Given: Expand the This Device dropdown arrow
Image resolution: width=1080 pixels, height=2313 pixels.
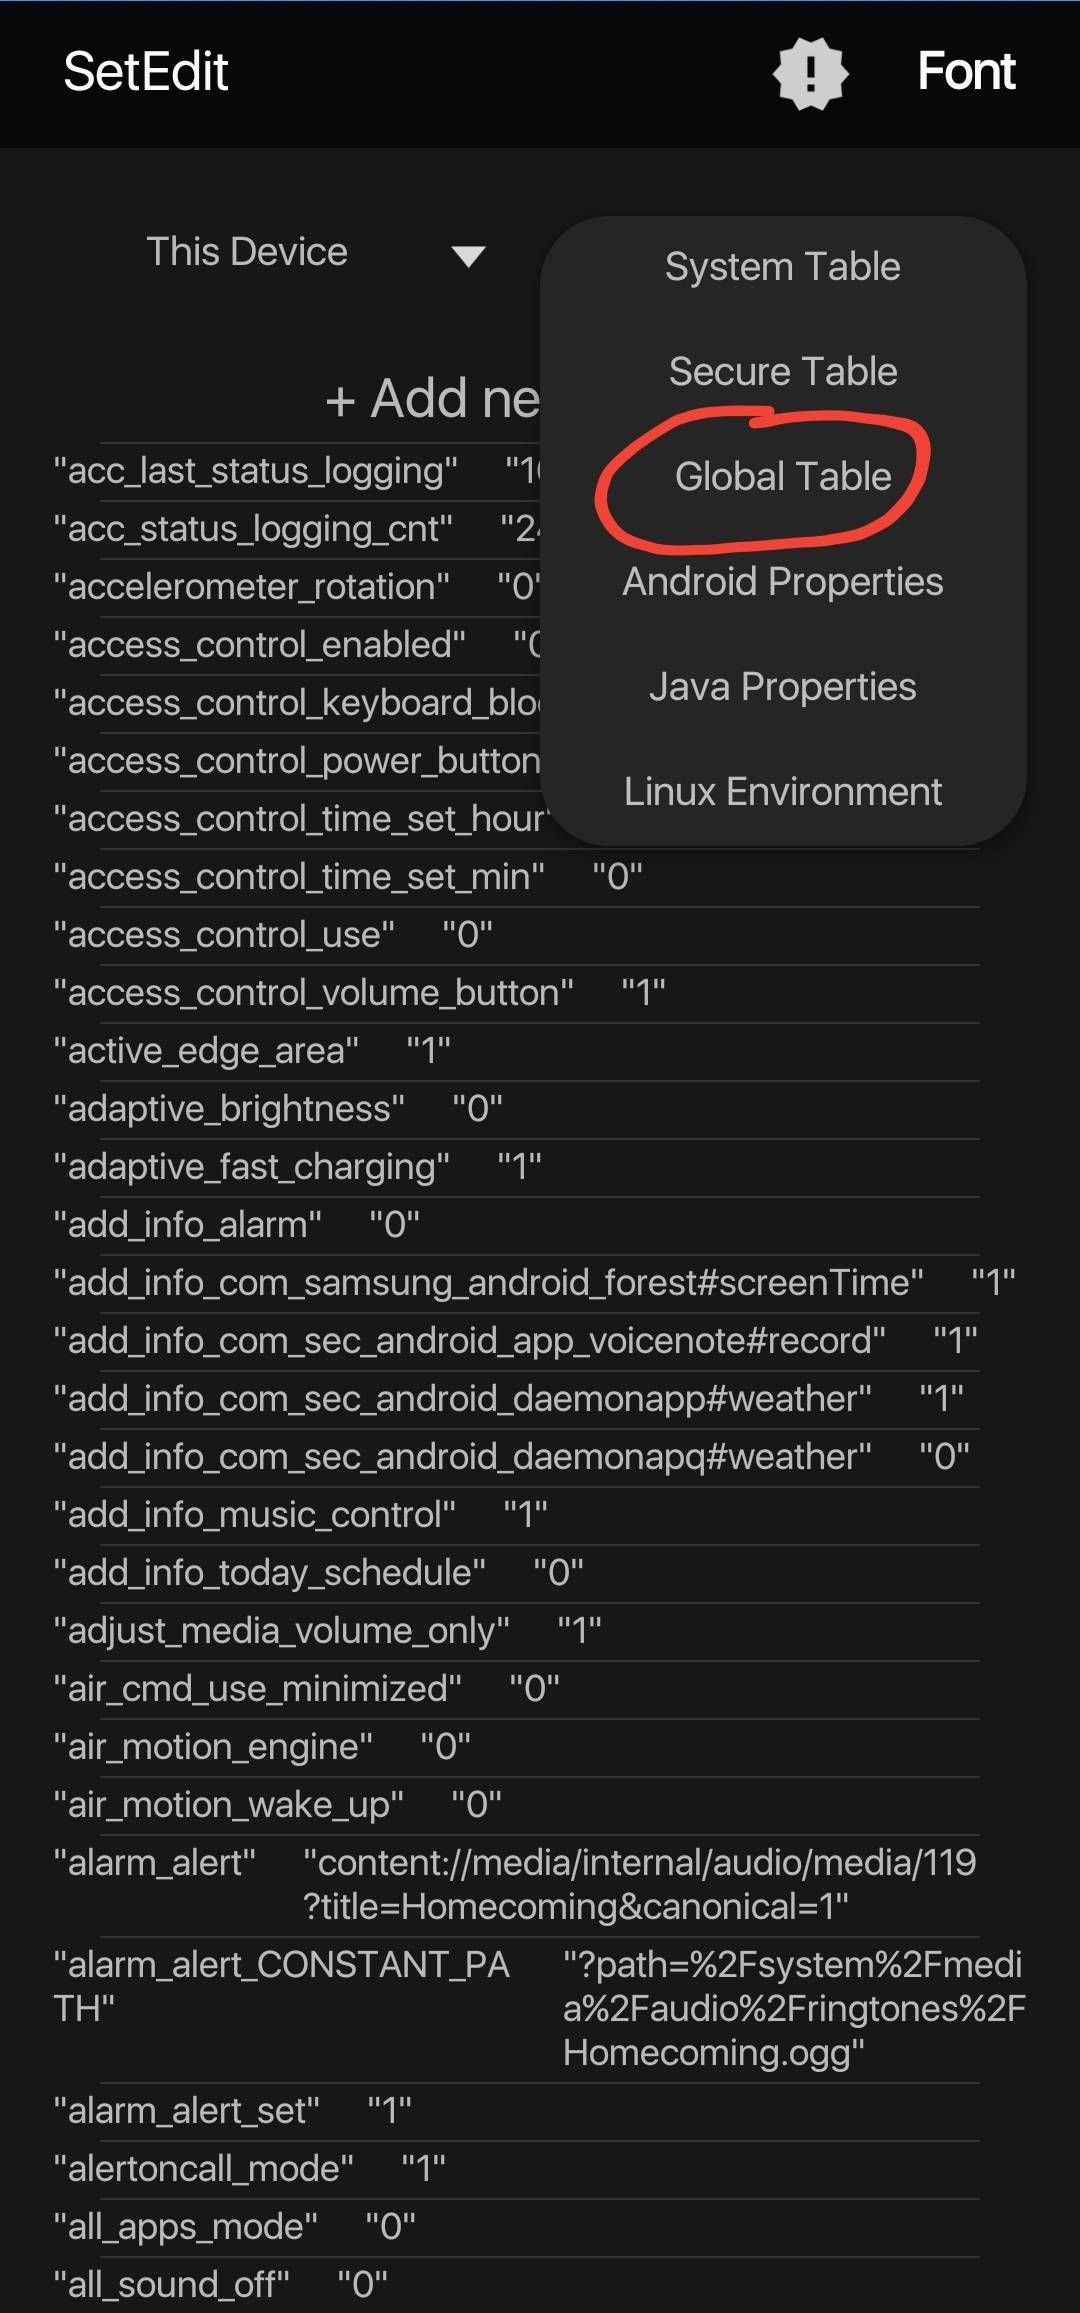Looking at the screenshot, I should [x=468, y=256].
